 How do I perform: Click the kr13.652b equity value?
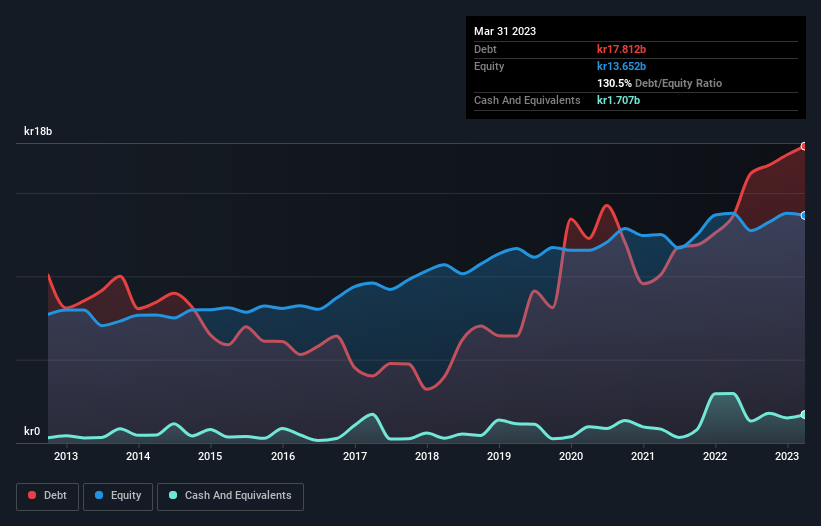pyautogui.click(x=622, y=66)
